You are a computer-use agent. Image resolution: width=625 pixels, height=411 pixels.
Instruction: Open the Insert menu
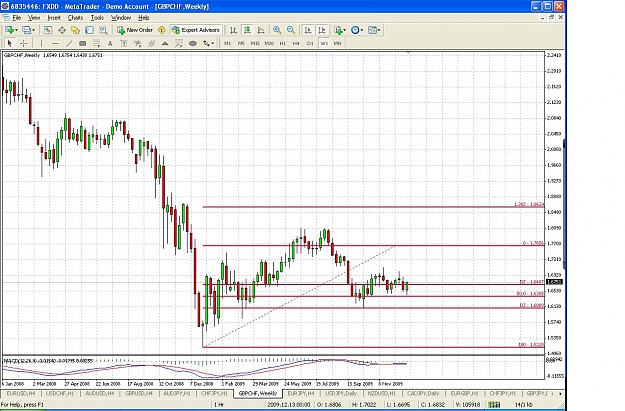pyautogui.click(x=54, y=18)
